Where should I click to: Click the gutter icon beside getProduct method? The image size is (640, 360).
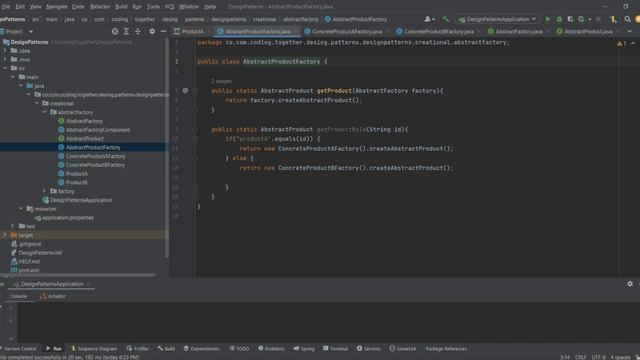coord(185,91)
